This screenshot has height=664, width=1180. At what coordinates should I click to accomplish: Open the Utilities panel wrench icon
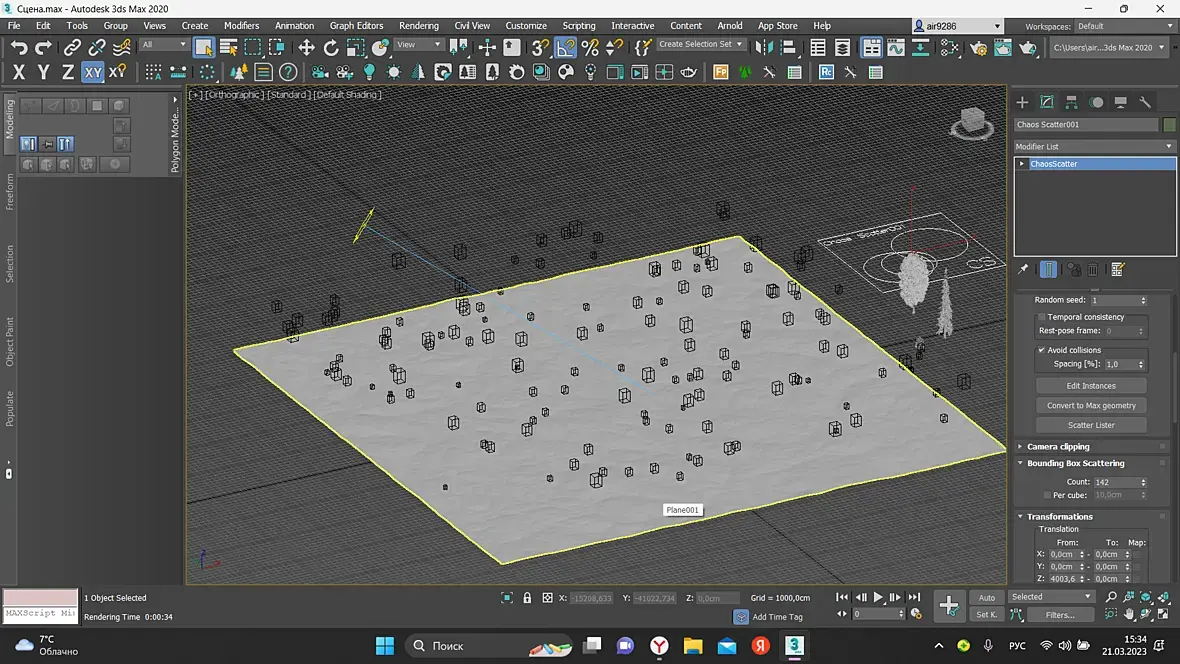coord(1145,102)
